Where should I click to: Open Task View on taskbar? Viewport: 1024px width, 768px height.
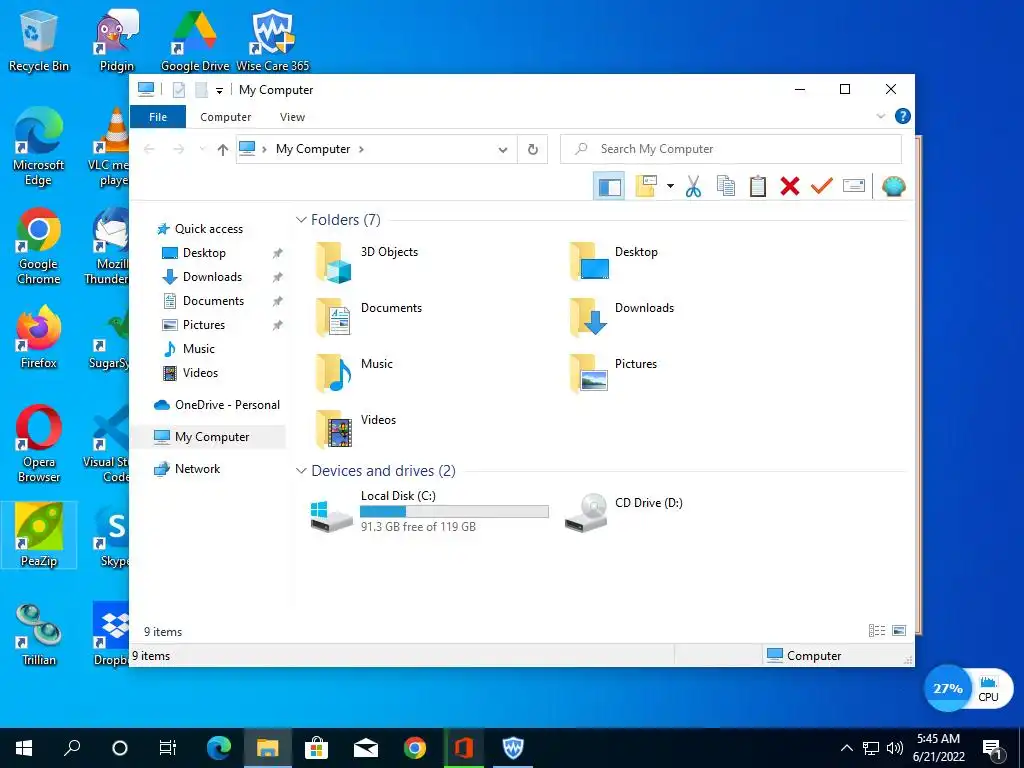tap(168, 748)
